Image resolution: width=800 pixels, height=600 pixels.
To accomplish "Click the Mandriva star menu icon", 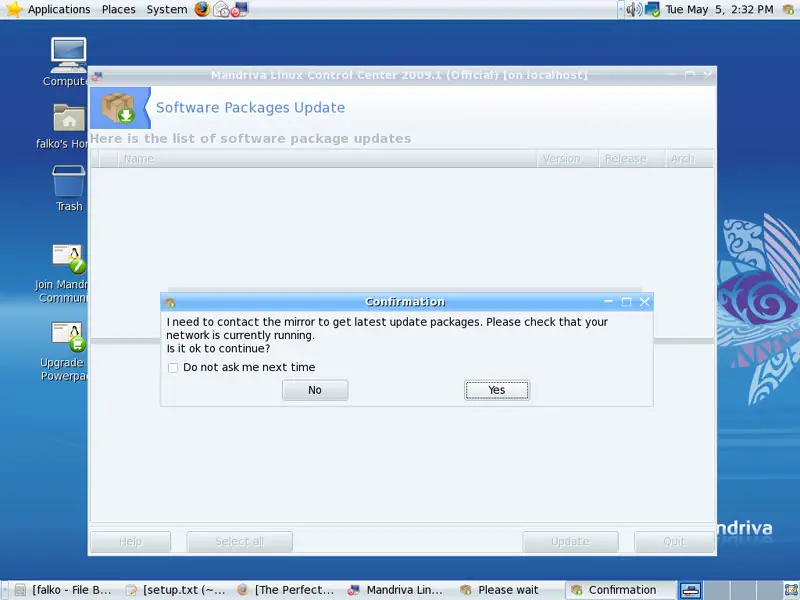I will click(x=13, y=9).
